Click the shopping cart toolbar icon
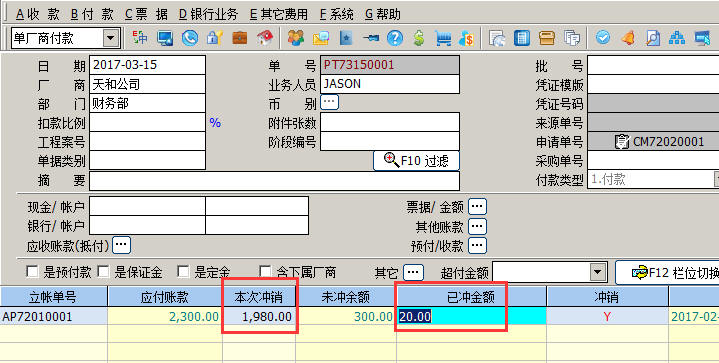The height and width of the screenshot is (363, 719). click(x=443, y=38)
